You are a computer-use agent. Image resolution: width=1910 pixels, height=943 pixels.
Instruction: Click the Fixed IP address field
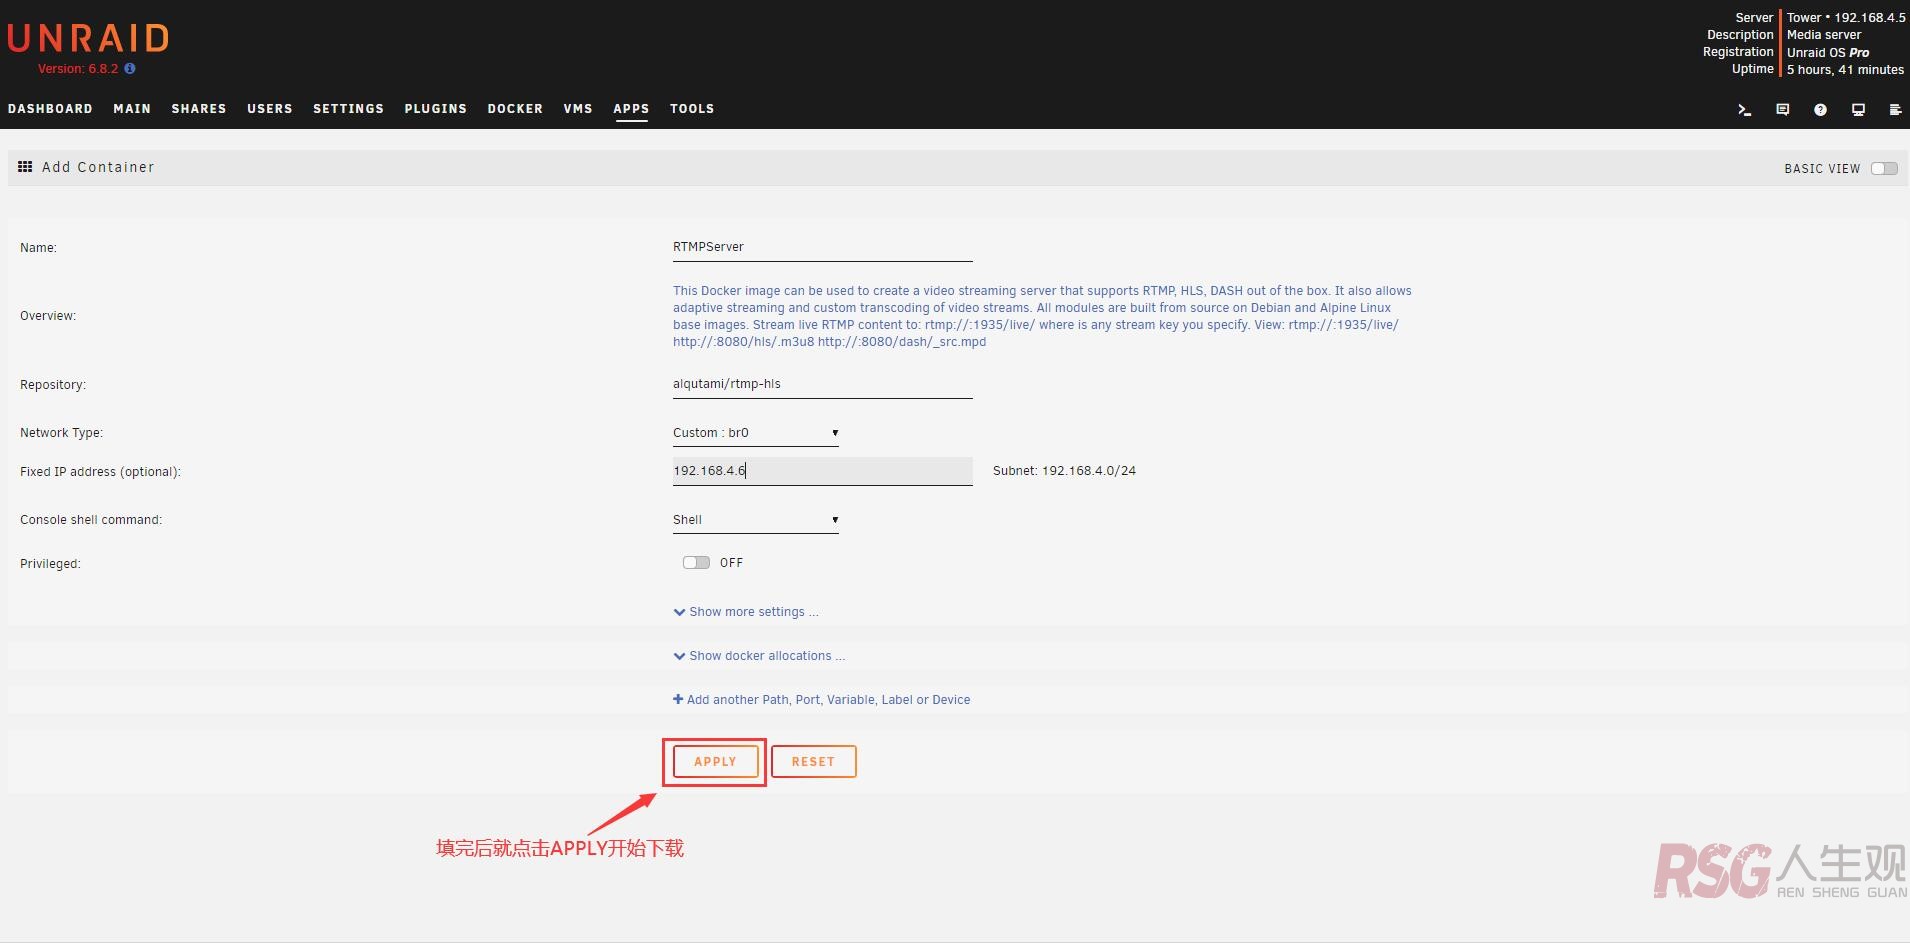pyautogui.click(x=822, y=471)
